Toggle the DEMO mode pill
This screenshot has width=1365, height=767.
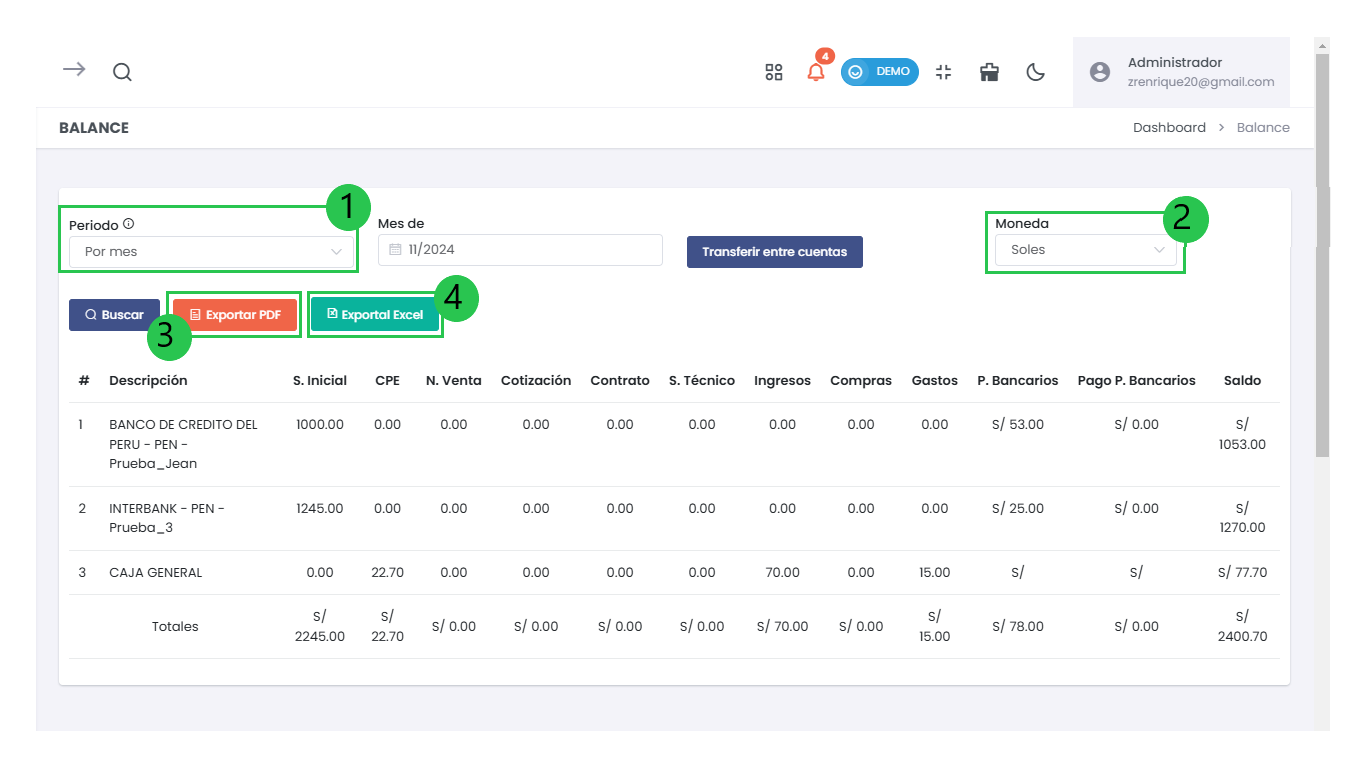coord(879,72)
